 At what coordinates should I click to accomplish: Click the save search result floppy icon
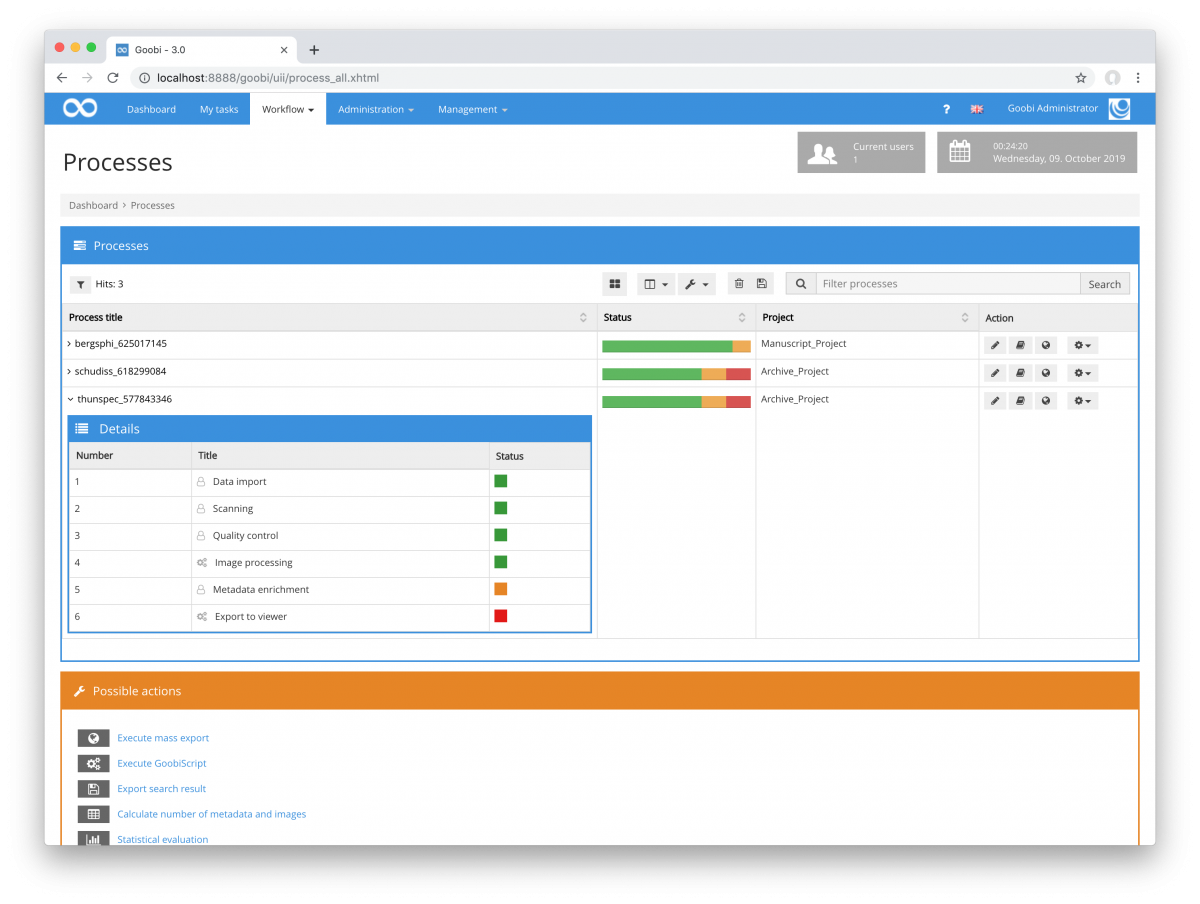pos(762,283)
